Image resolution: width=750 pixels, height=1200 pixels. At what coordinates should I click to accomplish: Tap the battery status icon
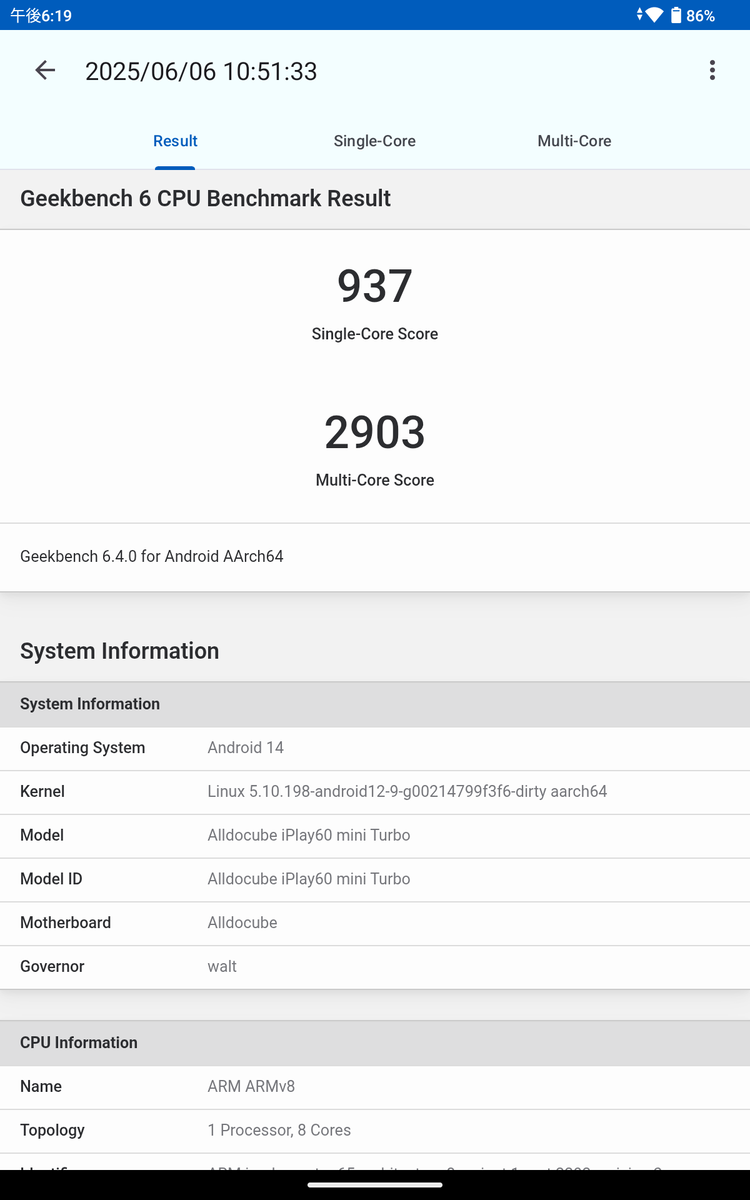coord(676,15)
